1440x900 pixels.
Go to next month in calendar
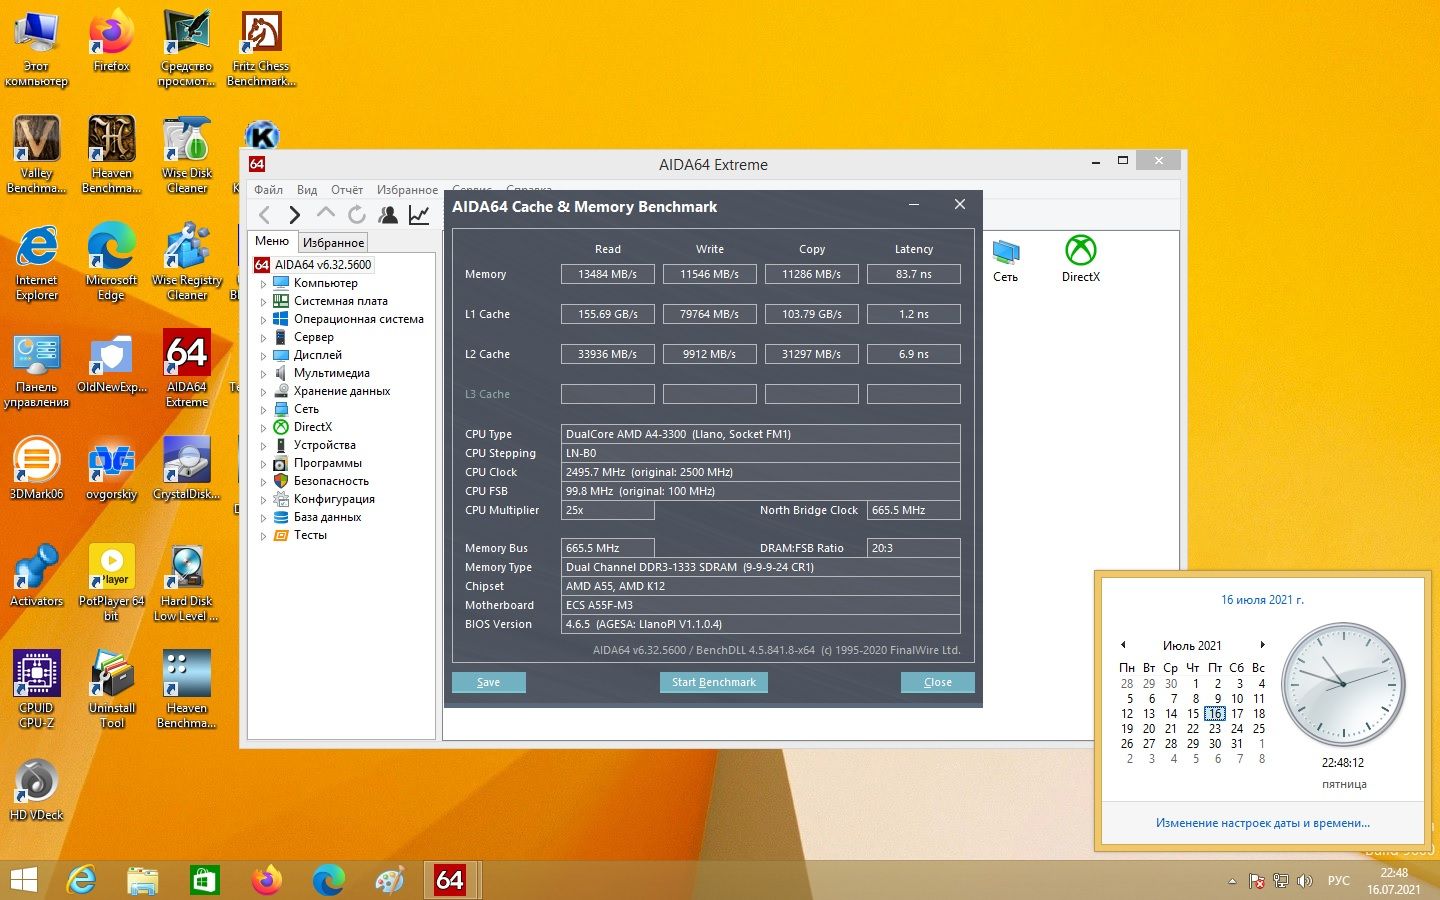point(1262,645)
